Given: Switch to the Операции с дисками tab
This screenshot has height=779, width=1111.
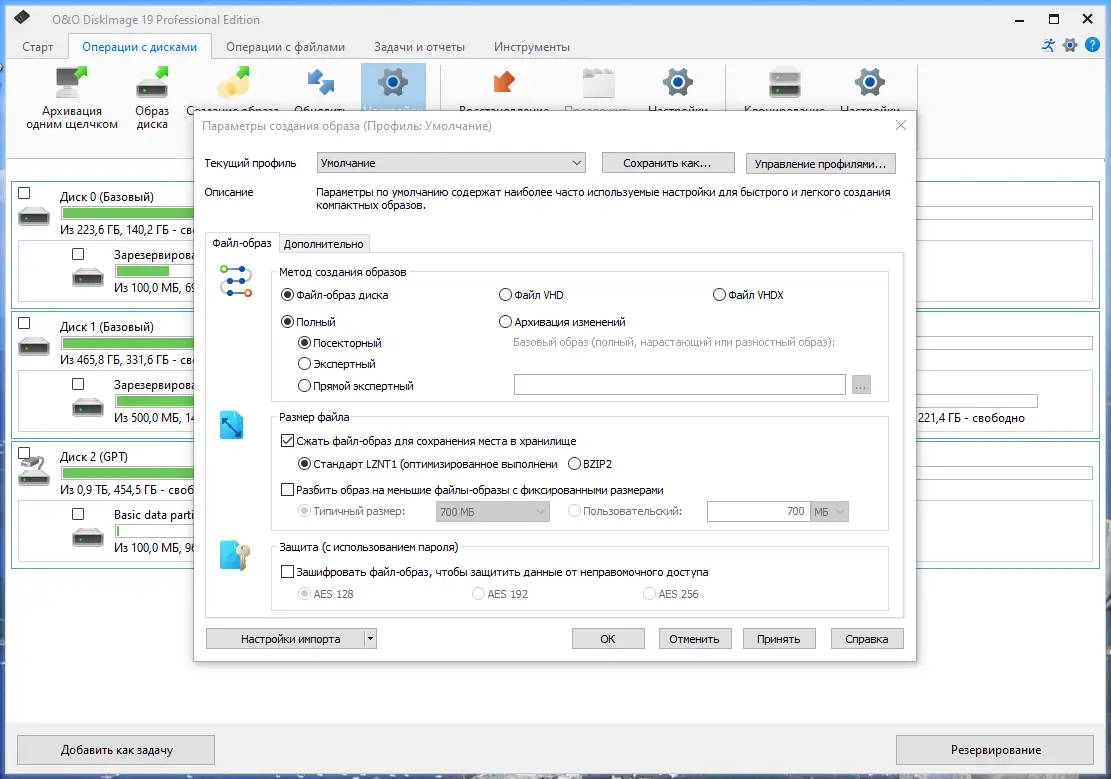Looking at the screenshot, I should point(140,47).
